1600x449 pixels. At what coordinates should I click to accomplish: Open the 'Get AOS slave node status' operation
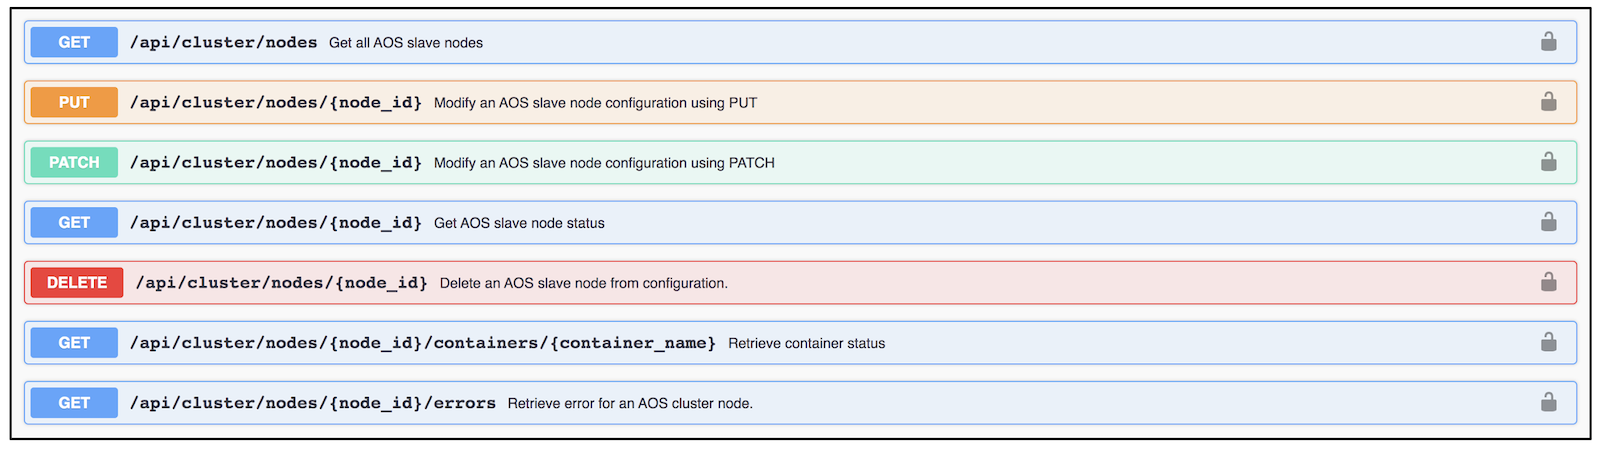coord(800,222)
